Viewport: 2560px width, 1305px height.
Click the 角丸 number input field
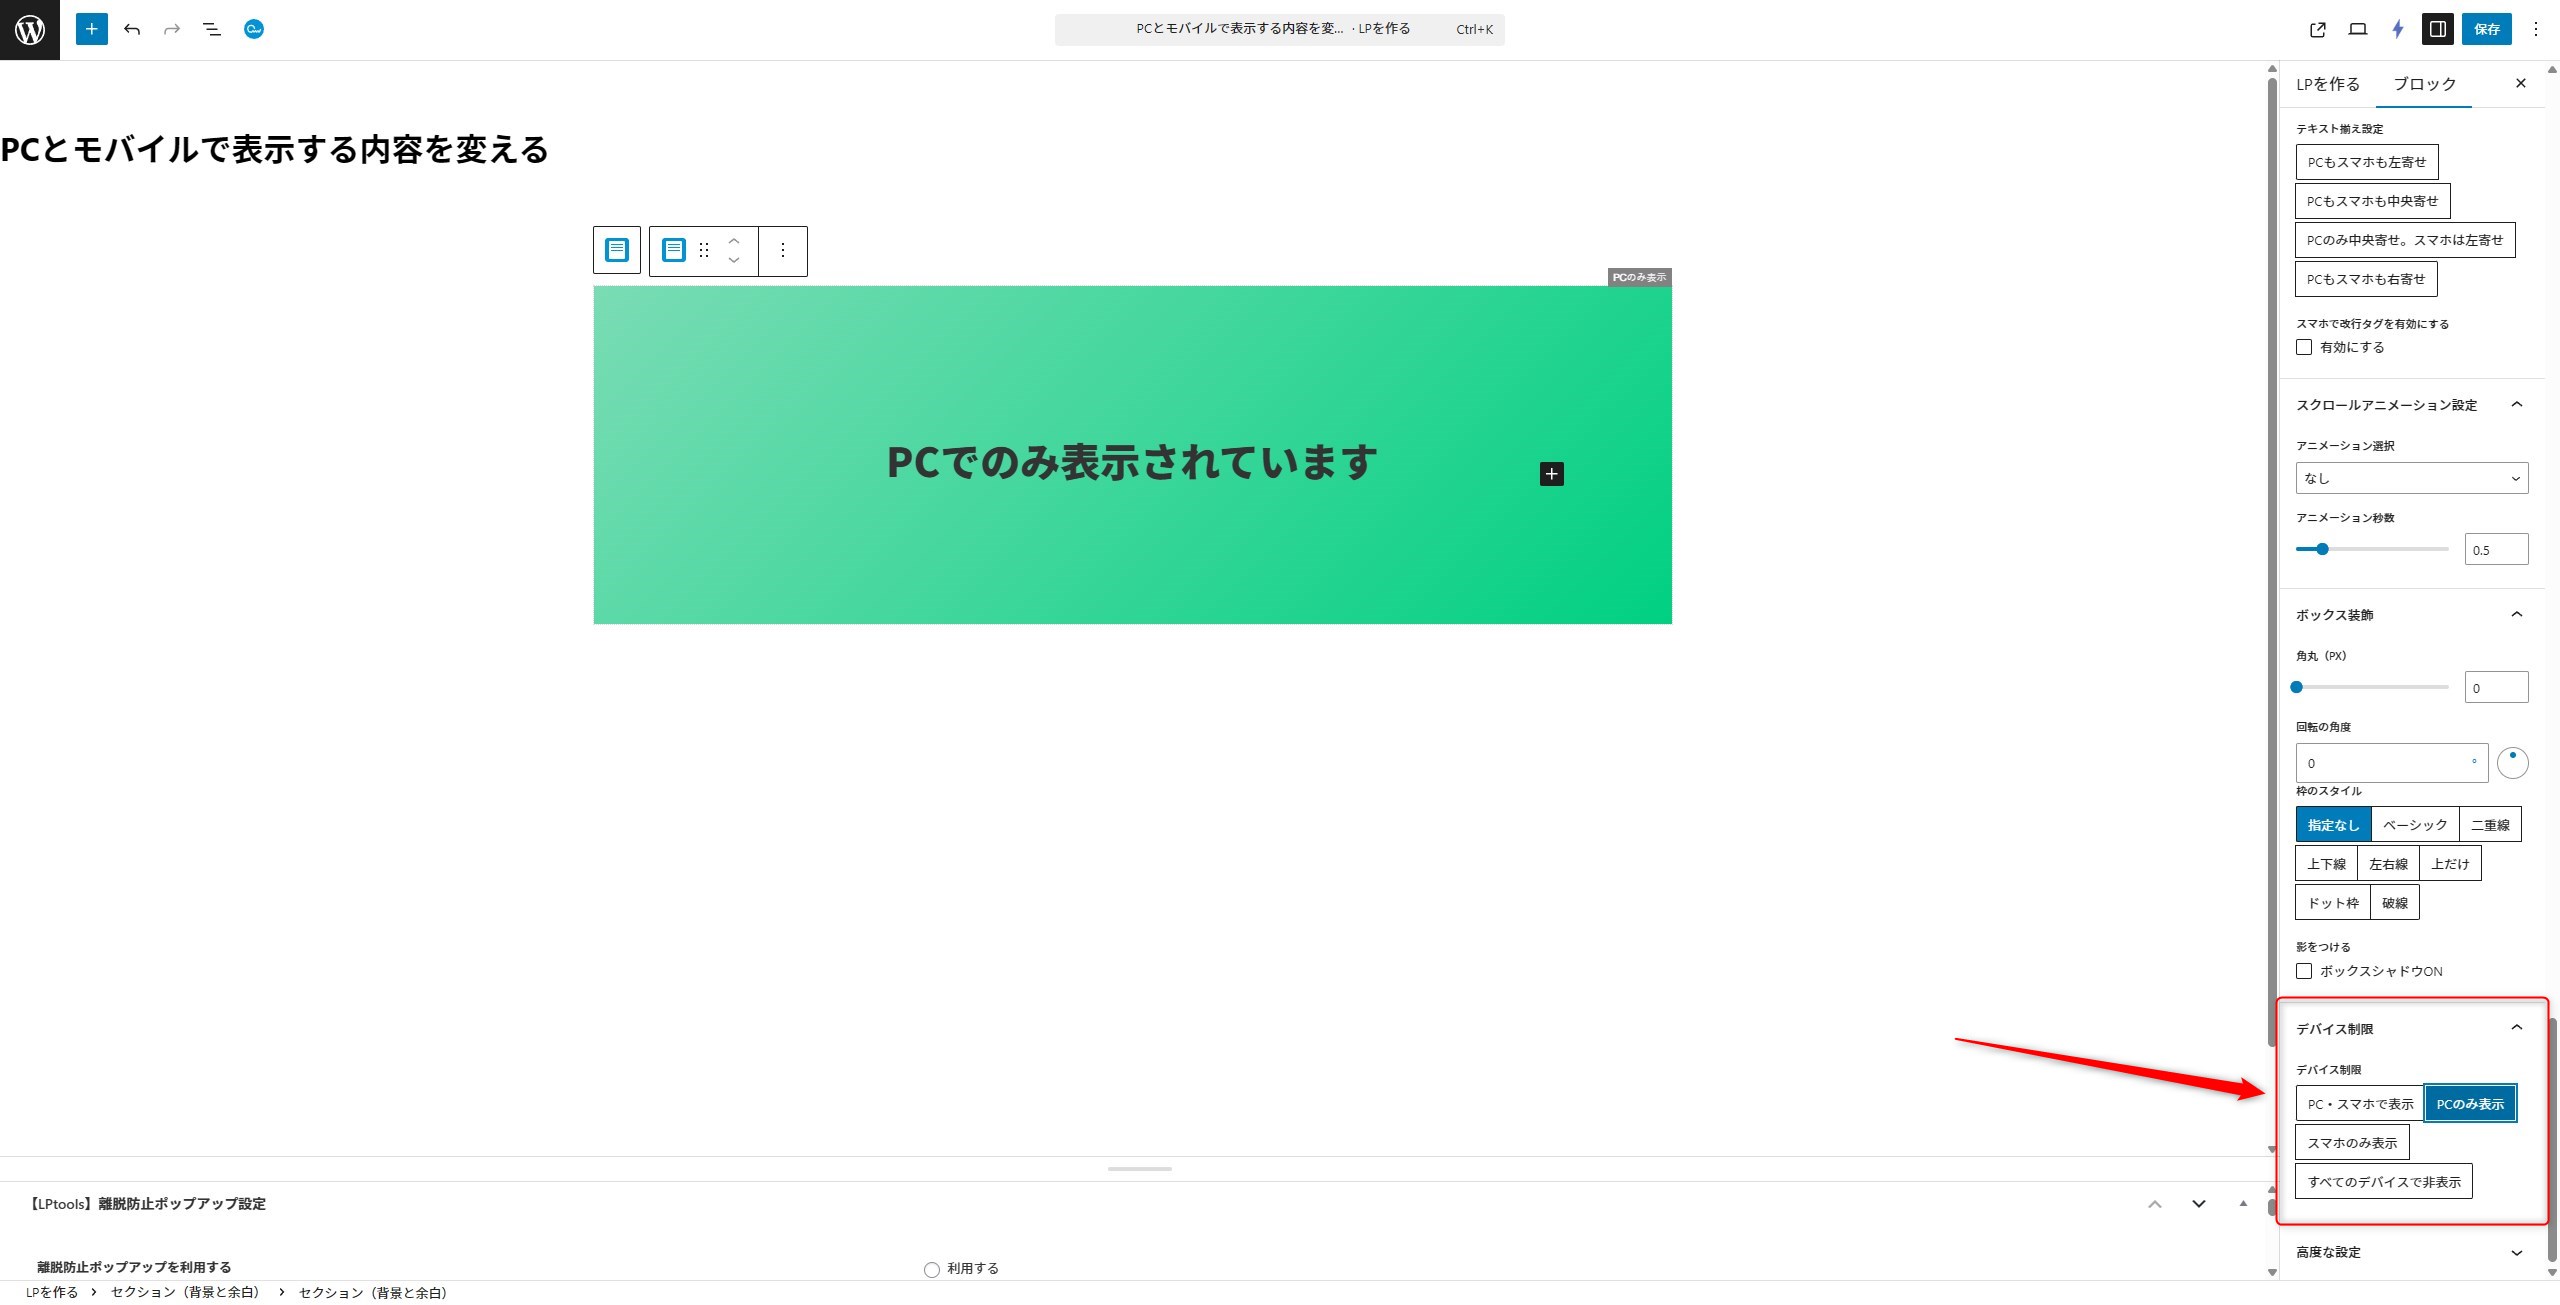point(2496,688)
